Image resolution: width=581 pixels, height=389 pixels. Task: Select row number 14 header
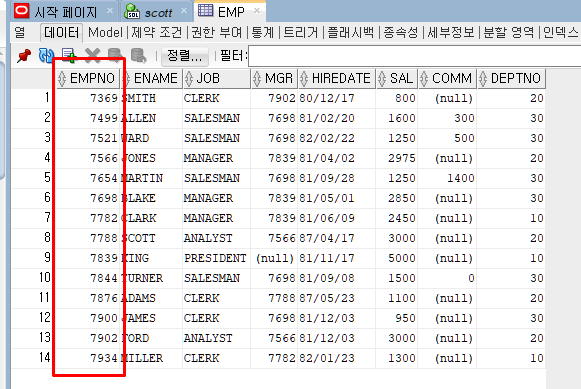tap(34, 358)
